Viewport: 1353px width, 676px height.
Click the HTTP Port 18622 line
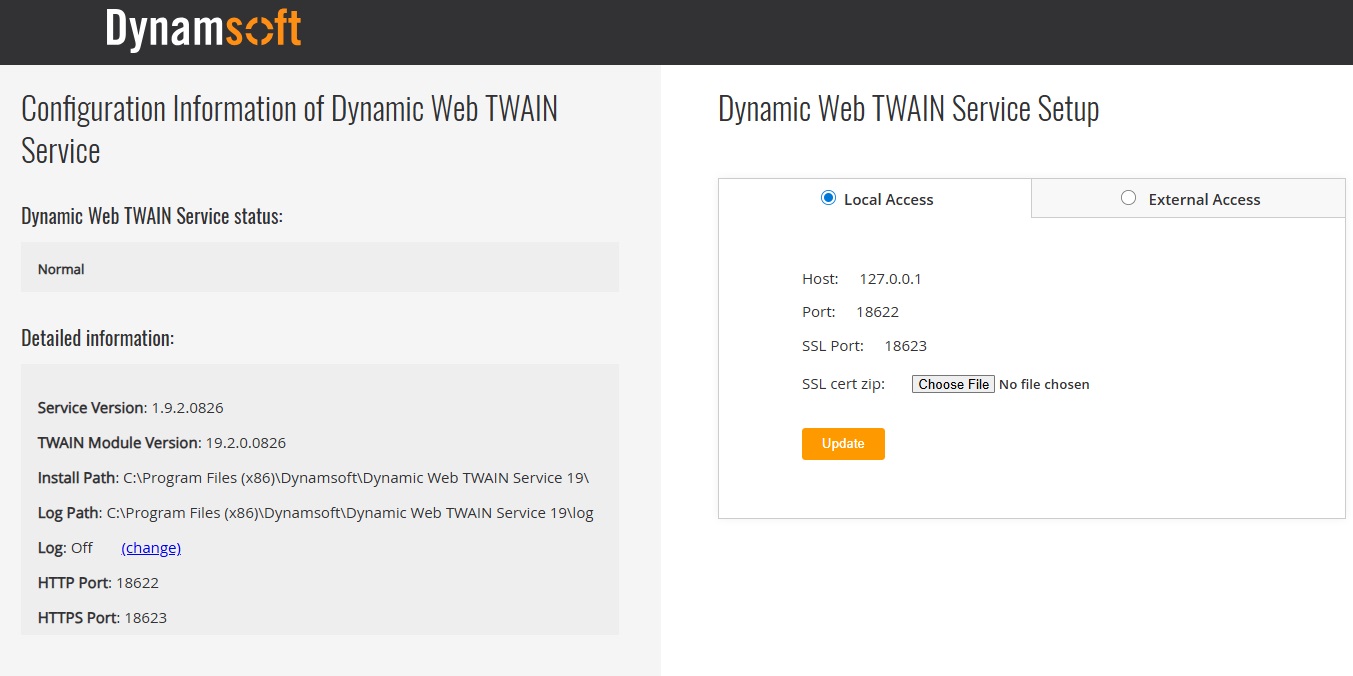98,583
